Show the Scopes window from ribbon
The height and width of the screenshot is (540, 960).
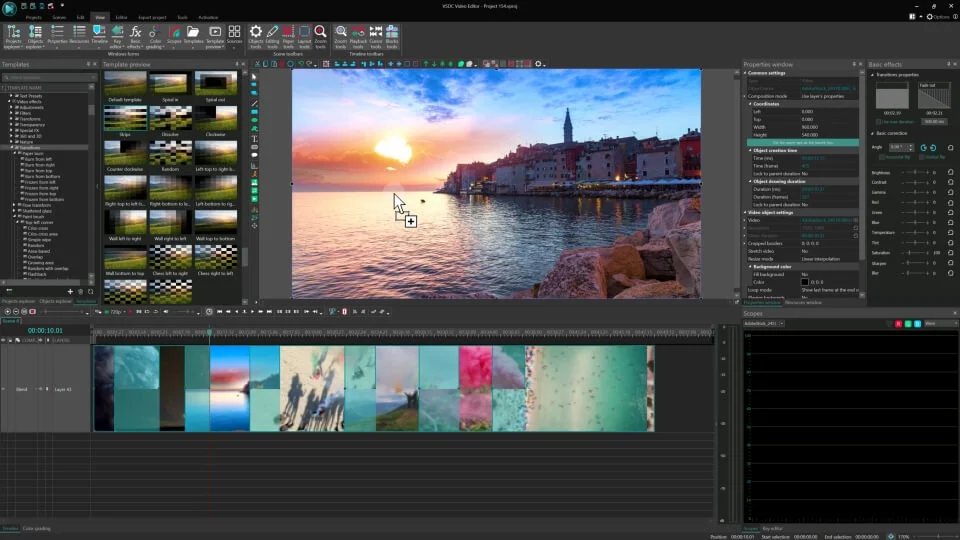pyautogui.click(x=174, y=37)
